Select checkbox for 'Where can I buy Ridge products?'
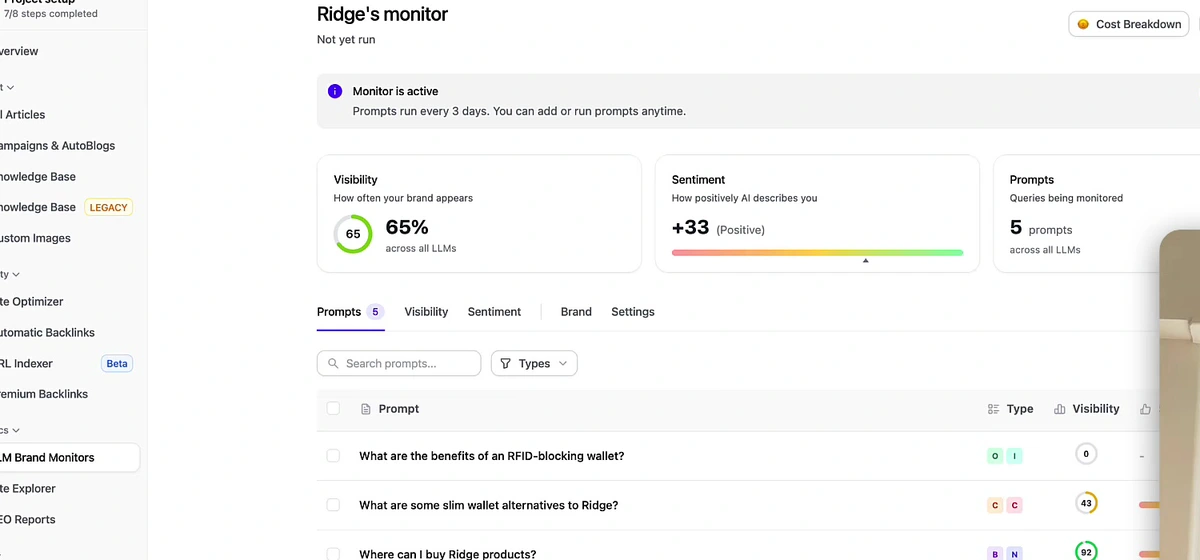1200x560 pixels. [333, 554]
